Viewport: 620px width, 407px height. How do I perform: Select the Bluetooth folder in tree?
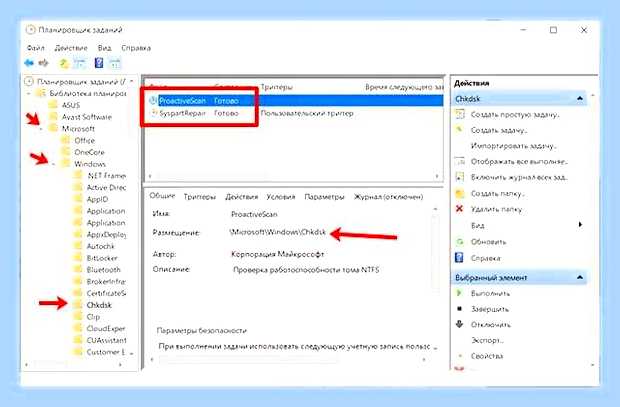pos(103,270)
